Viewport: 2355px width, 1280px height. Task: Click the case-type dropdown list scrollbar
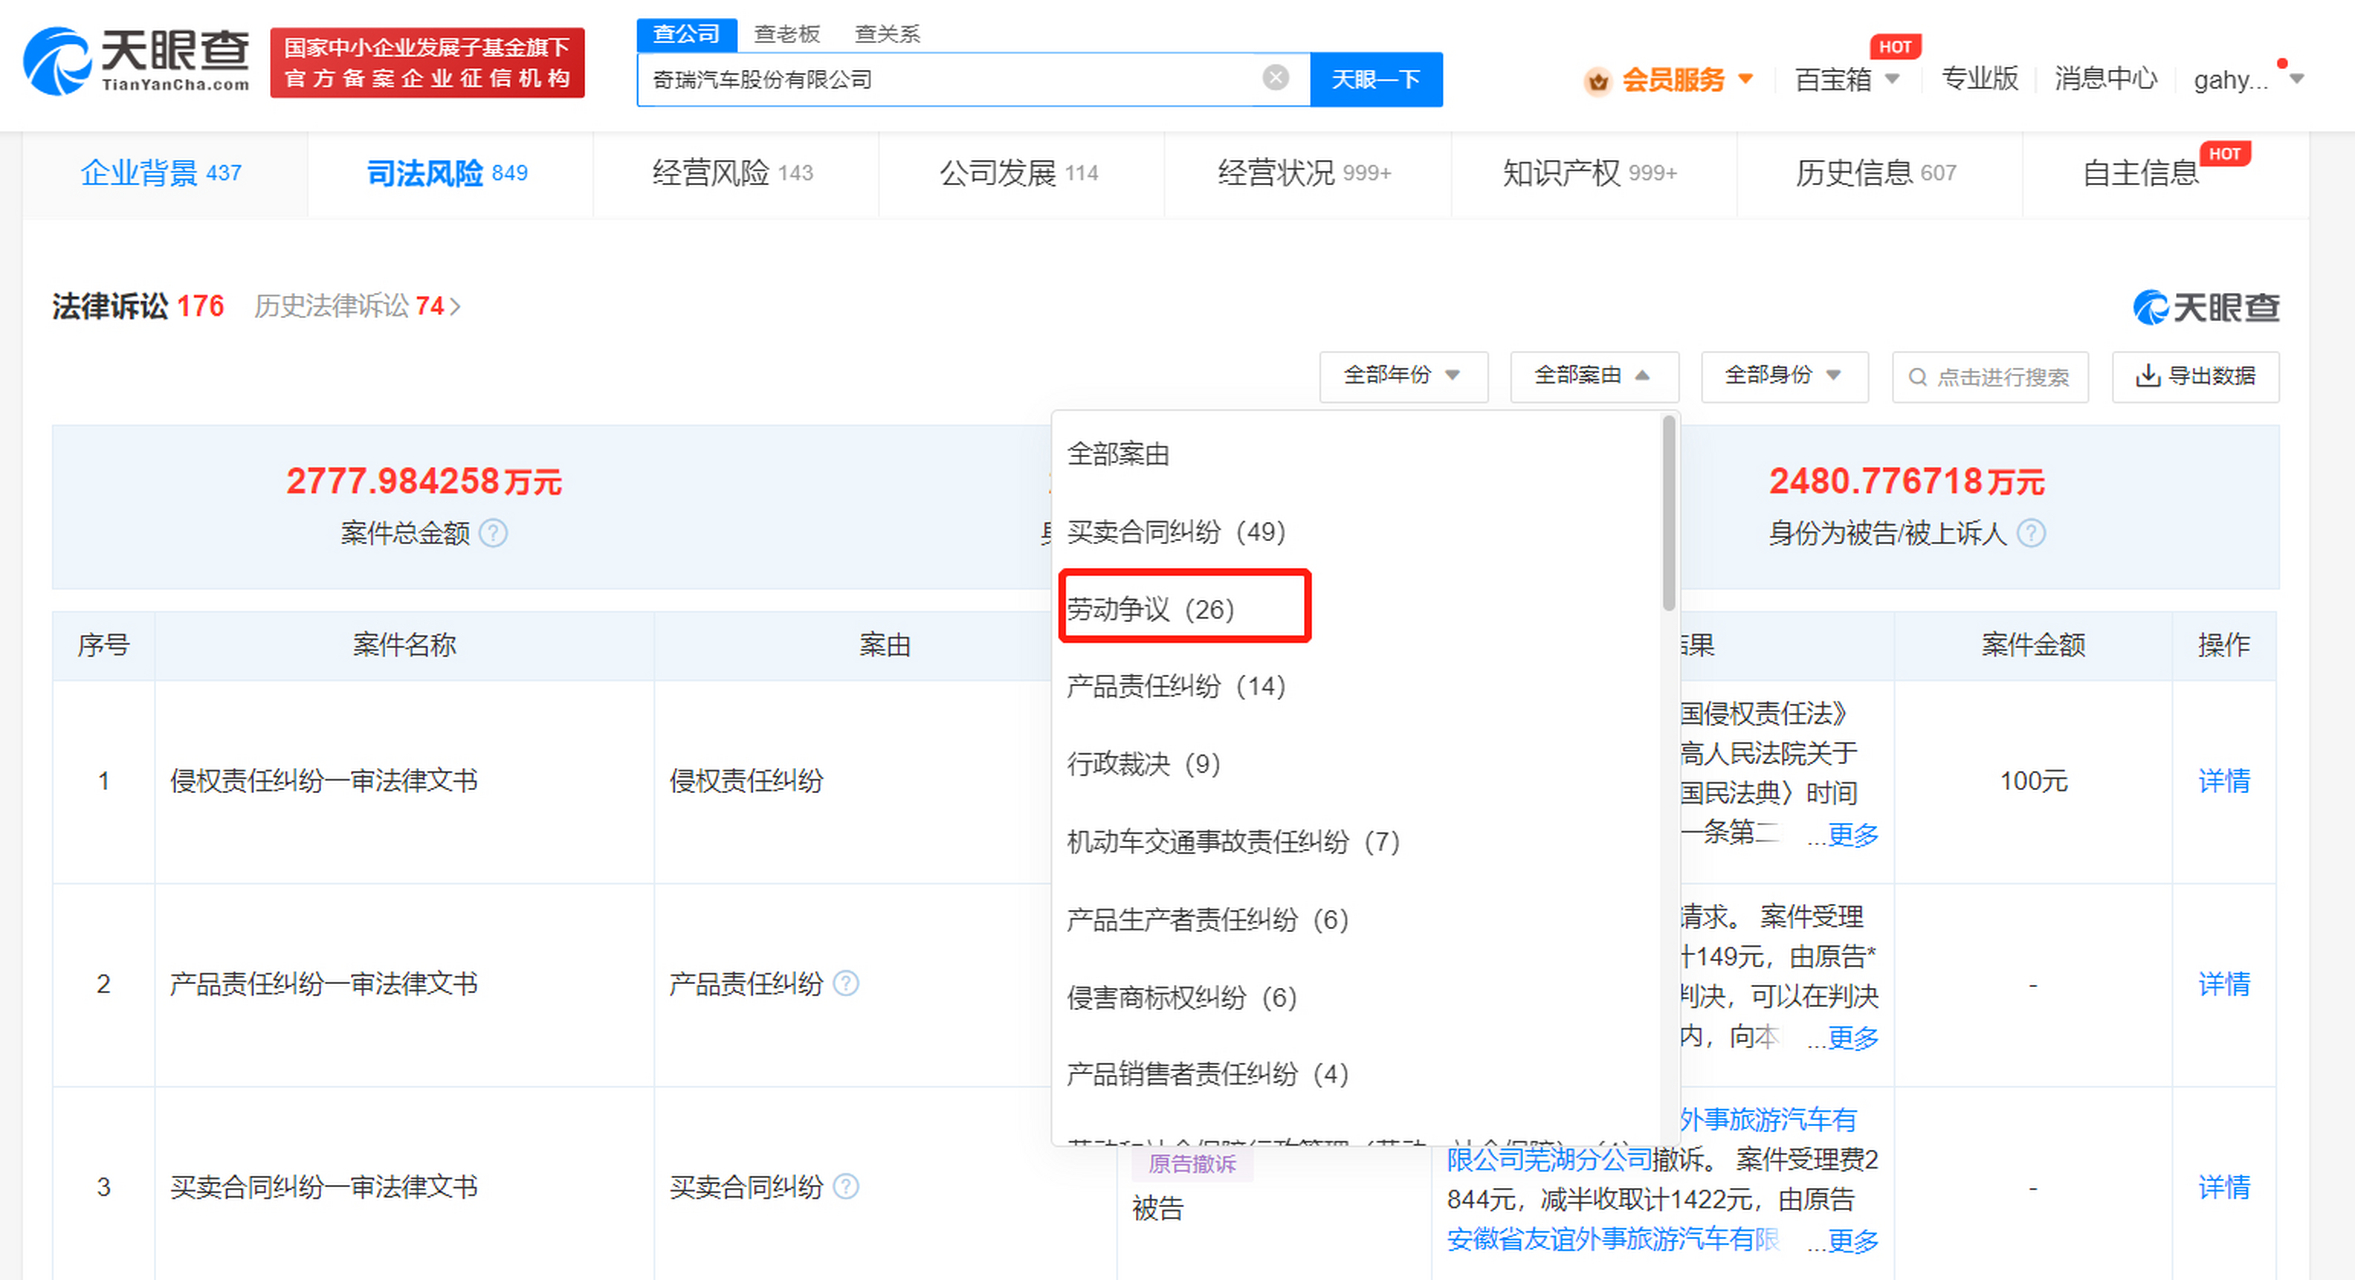(1668, 513)
